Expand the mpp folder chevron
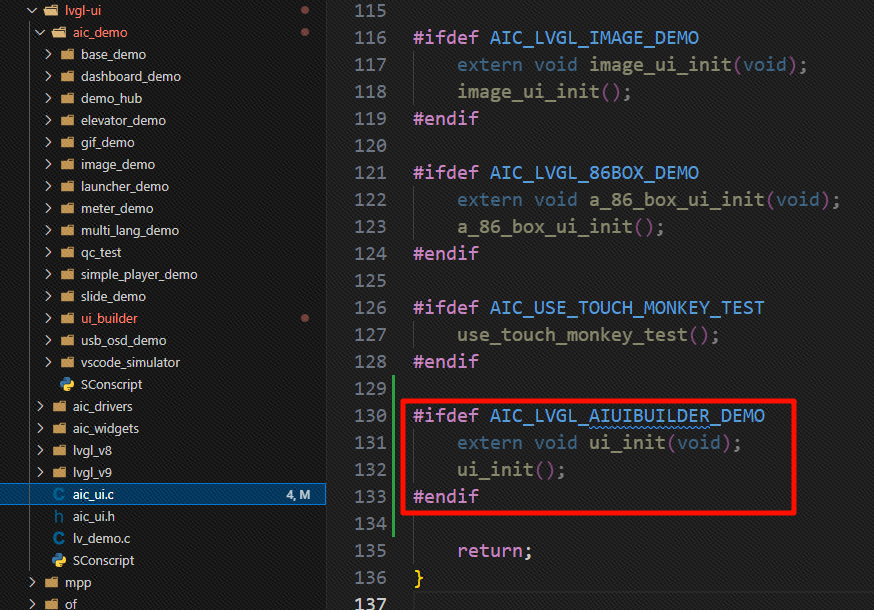This screenshot has width=874, height=610. coord(31,582)
